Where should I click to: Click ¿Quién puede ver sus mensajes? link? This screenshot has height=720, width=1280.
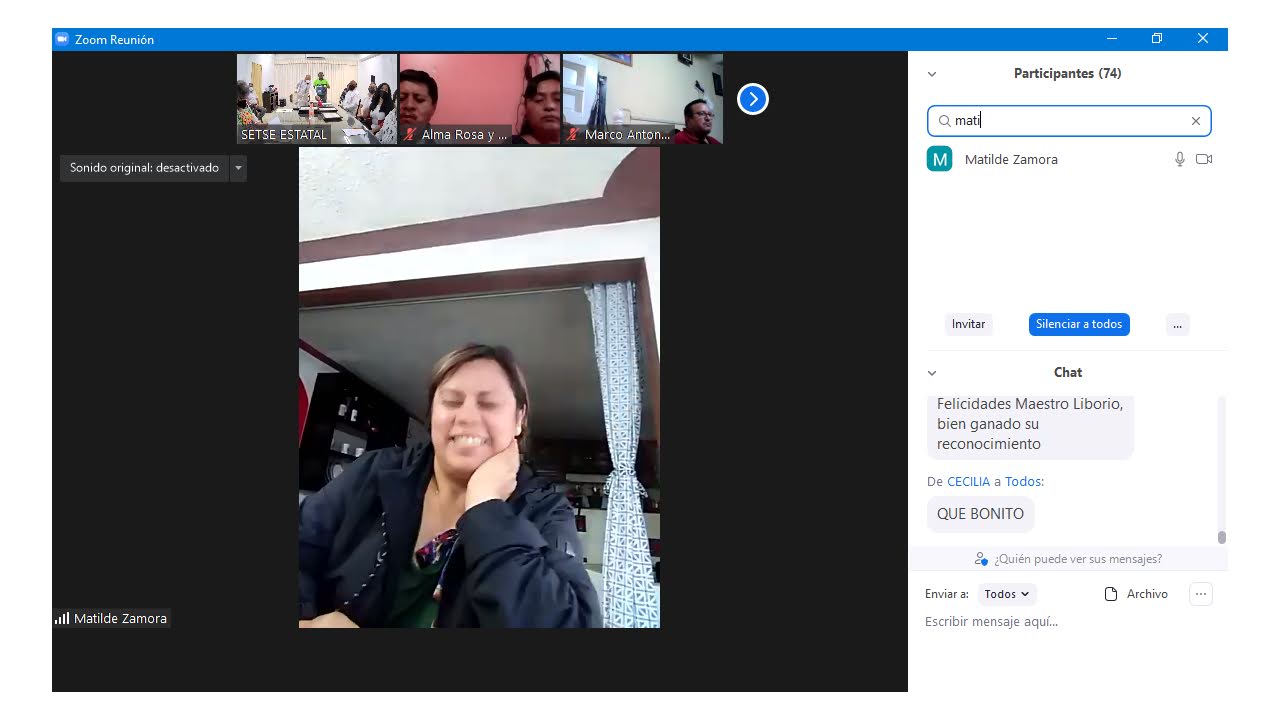tap(1078, 559)
